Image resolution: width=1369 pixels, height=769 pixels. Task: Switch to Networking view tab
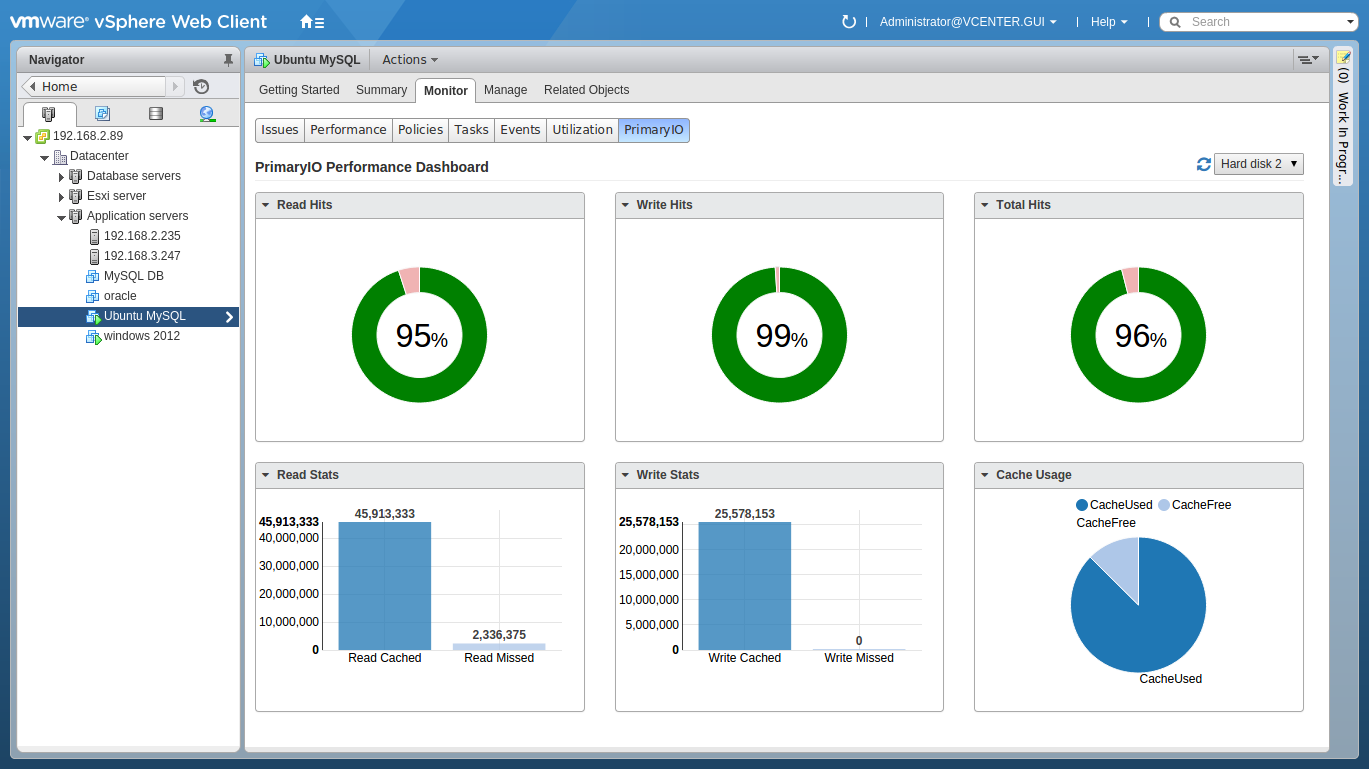tap(207, 114)
